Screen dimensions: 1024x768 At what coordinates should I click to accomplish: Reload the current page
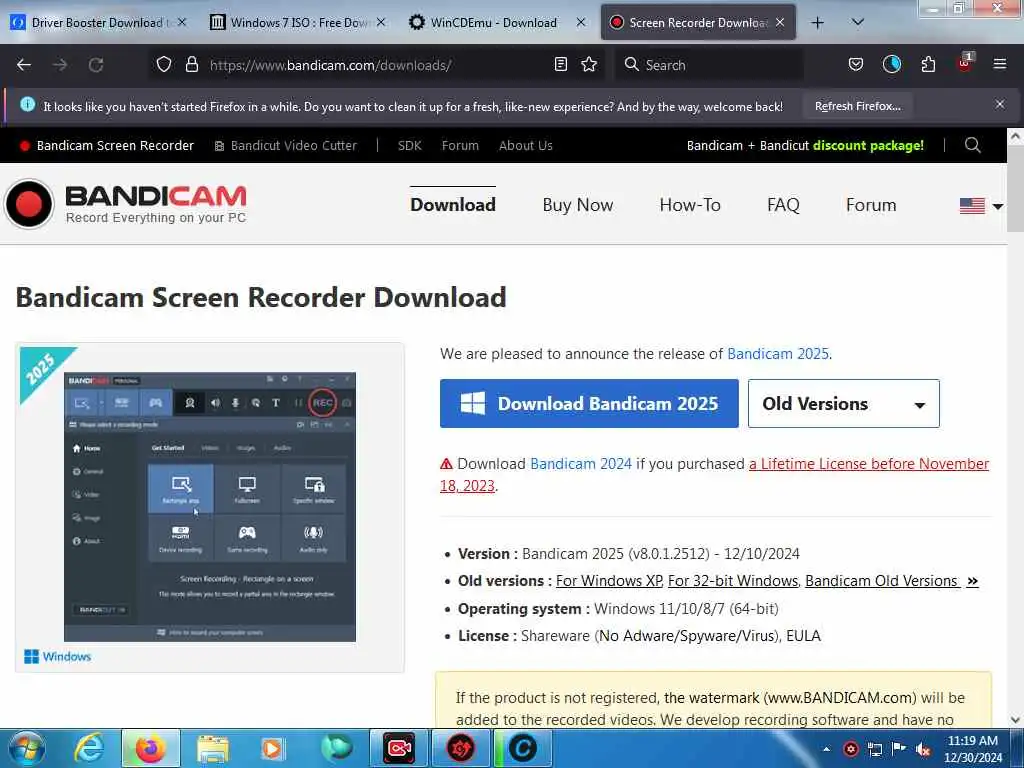click(96, 65)
